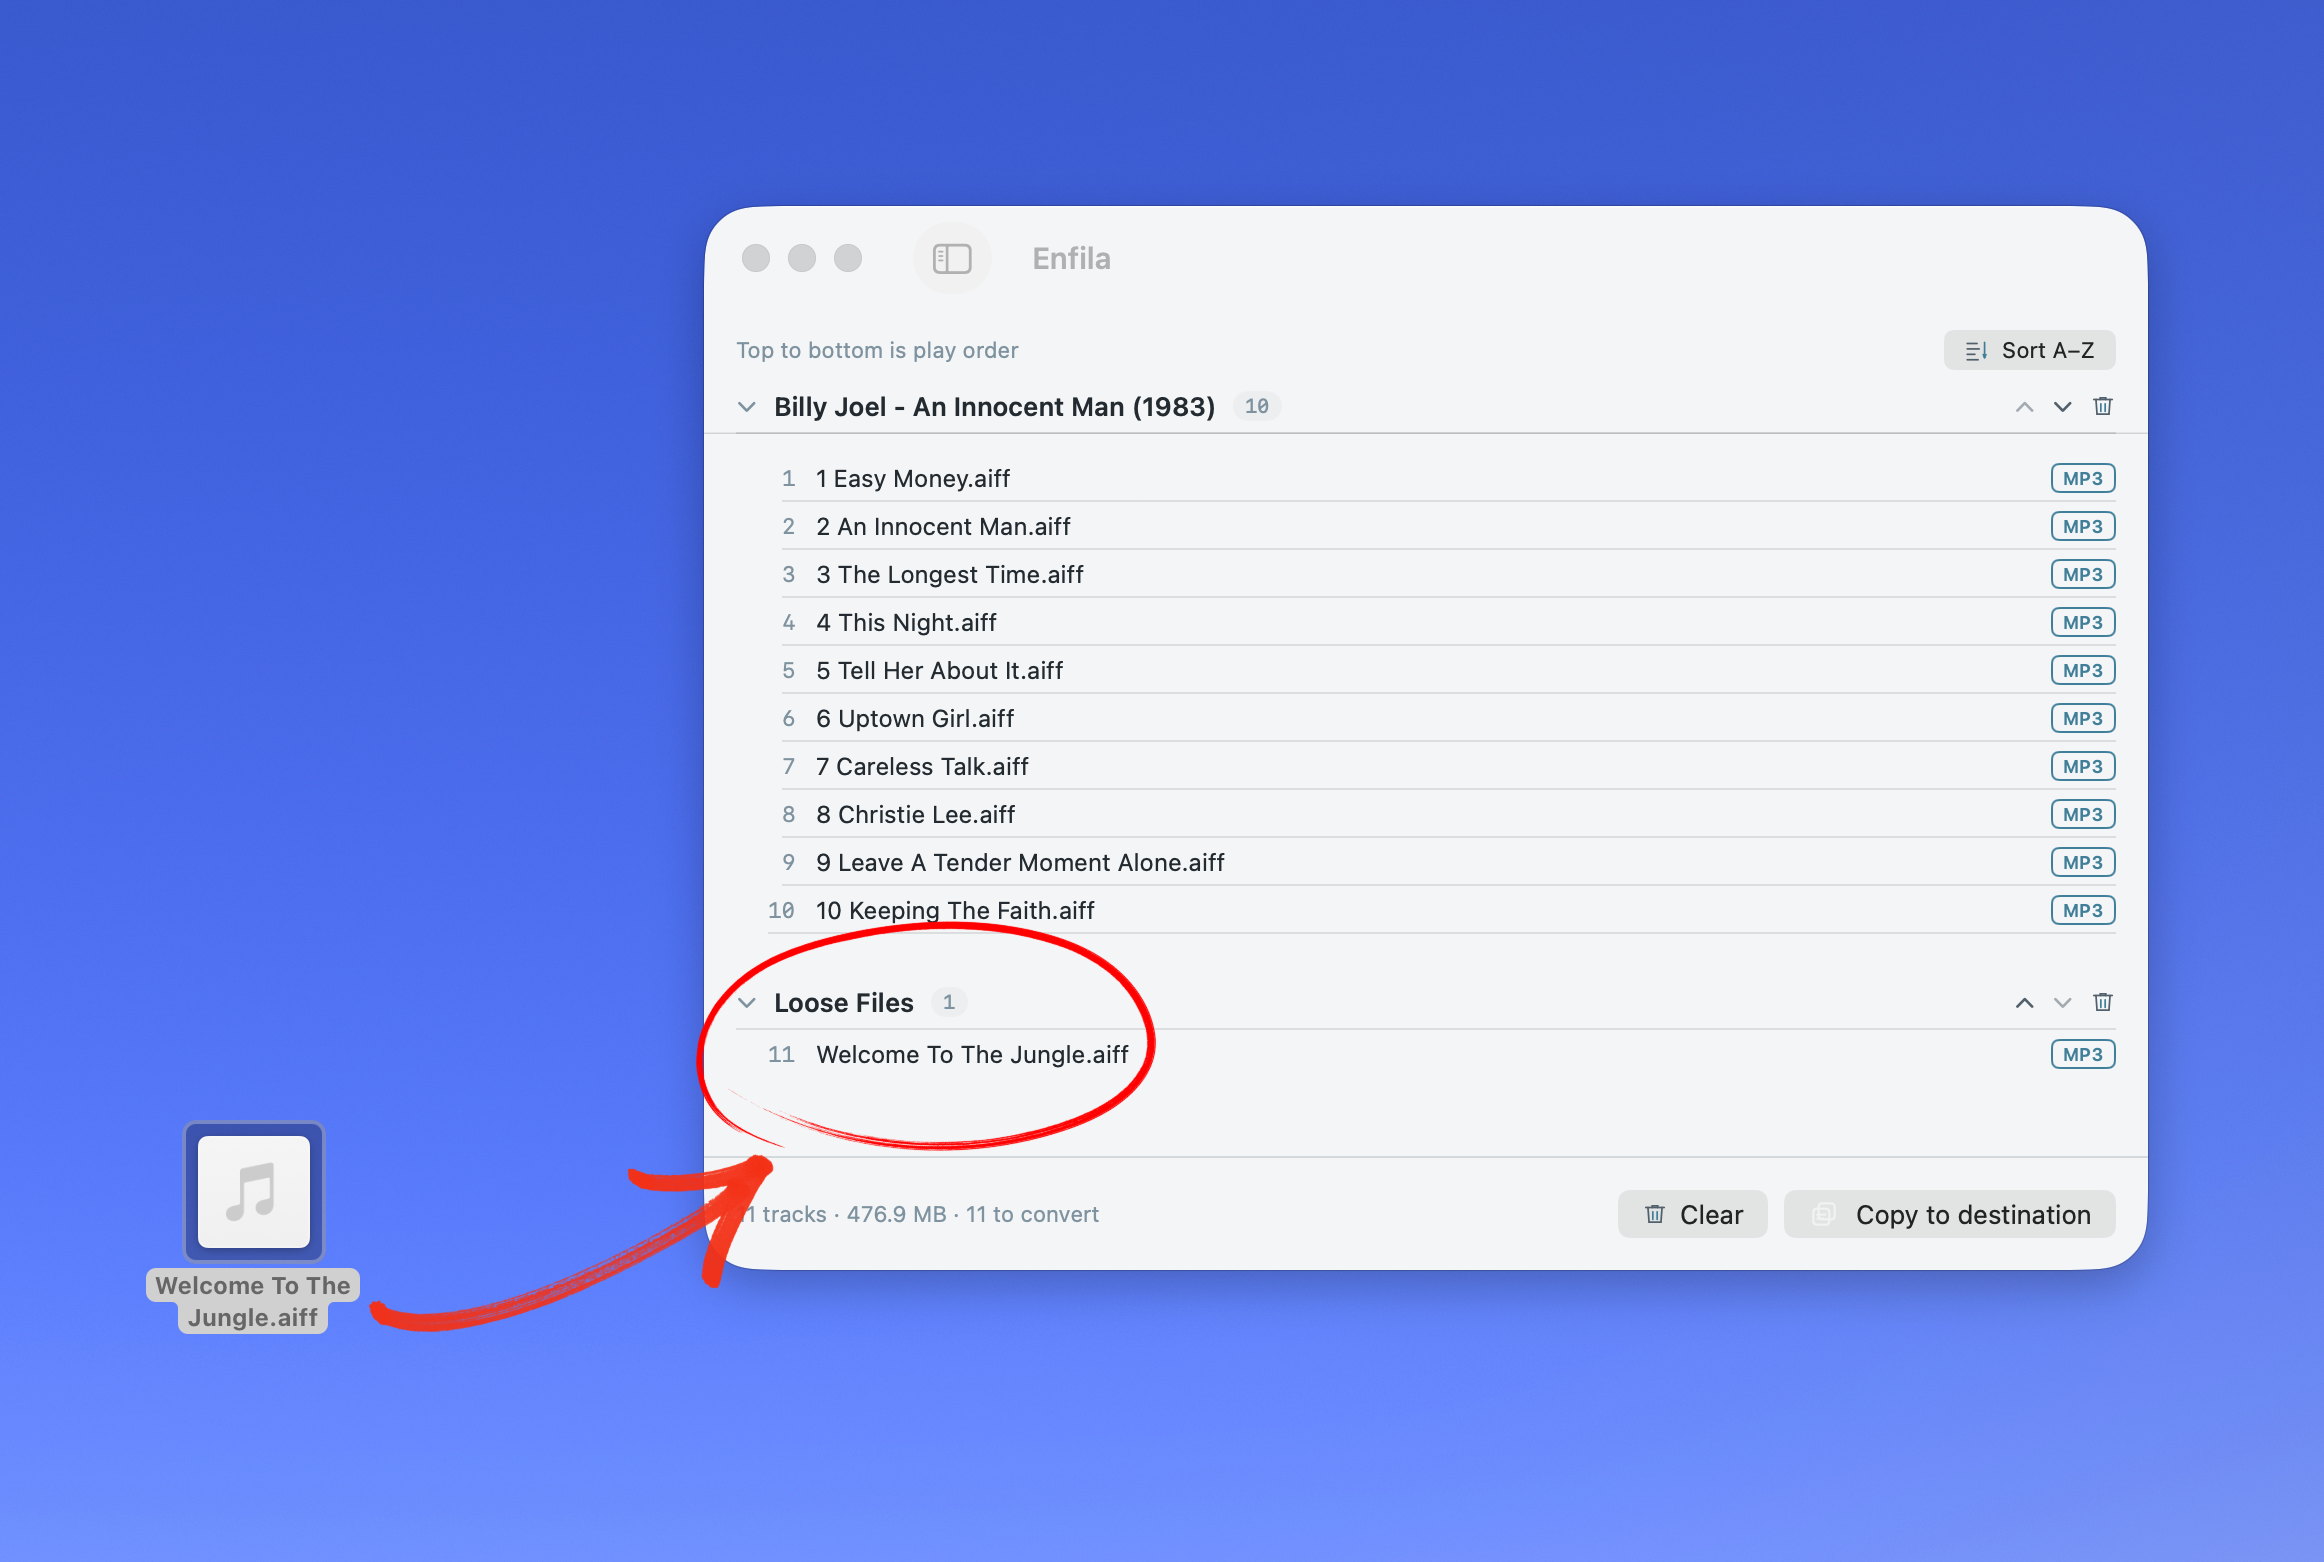2324x1562 pixels.
Task: Select track 1 Easy Money.aiff
Action: pos(1440,479)
